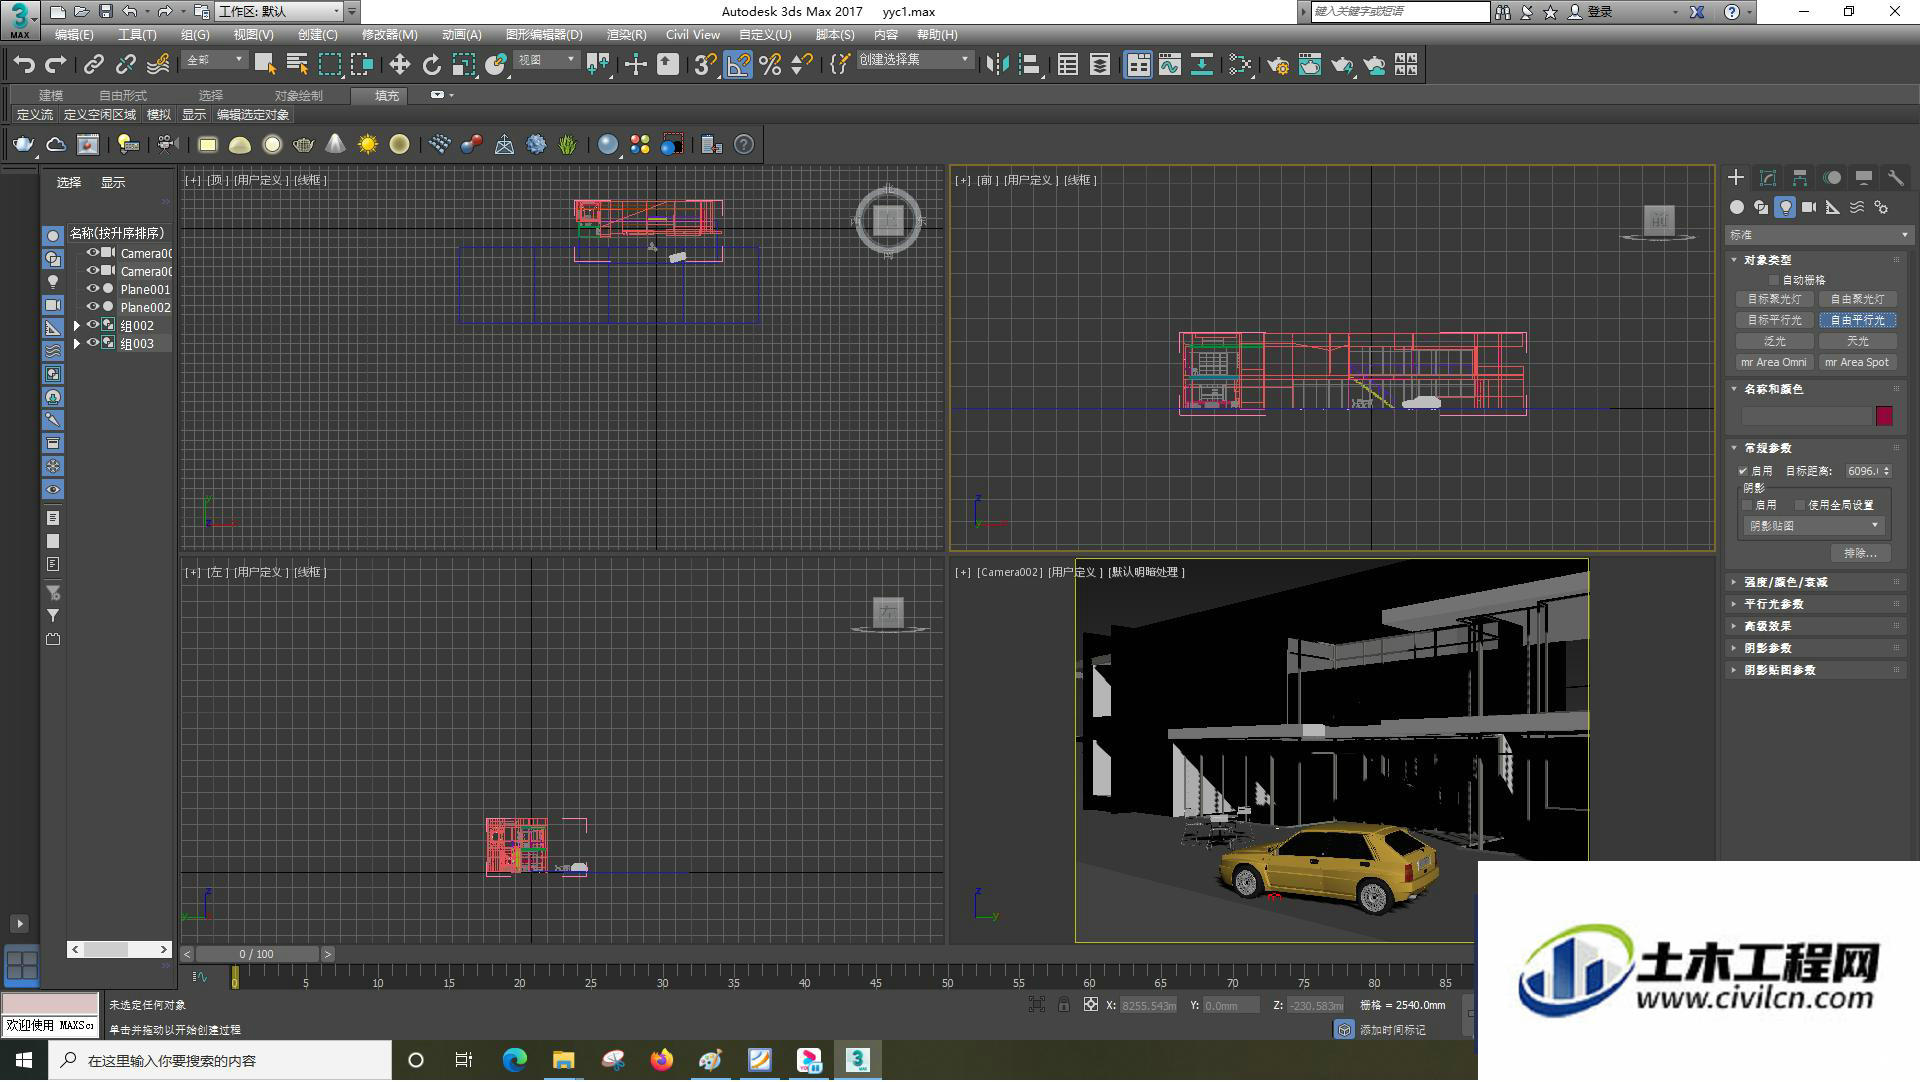Open the Civil View menu
This screenshot has height=1082, width=1920.
pos(693,35)
